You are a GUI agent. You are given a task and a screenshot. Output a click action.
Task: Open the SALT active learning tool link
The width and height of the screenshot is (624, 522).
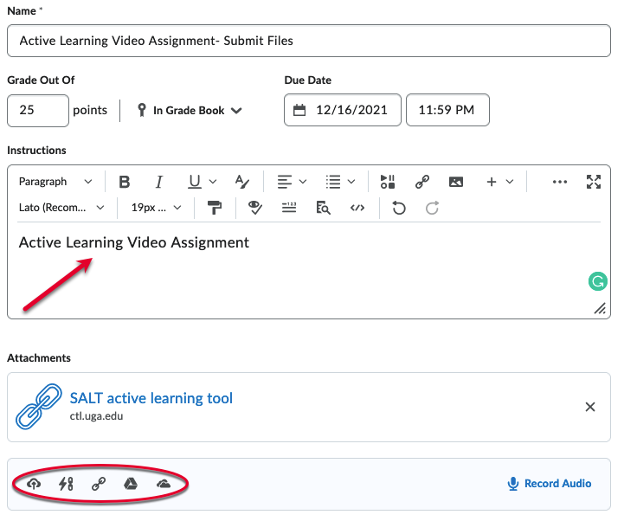pos(151,399)
